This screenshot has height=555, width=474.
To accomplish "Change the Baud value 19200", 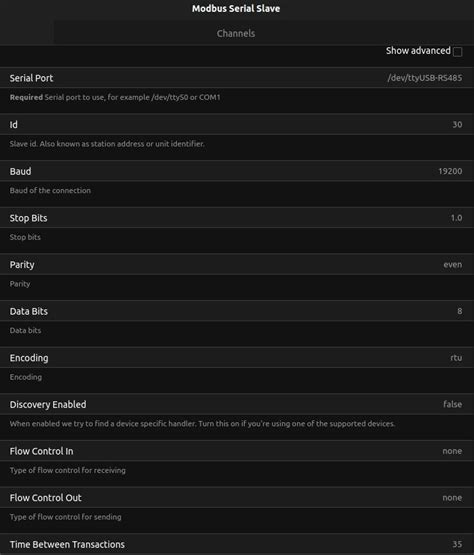I will point(450,171).
